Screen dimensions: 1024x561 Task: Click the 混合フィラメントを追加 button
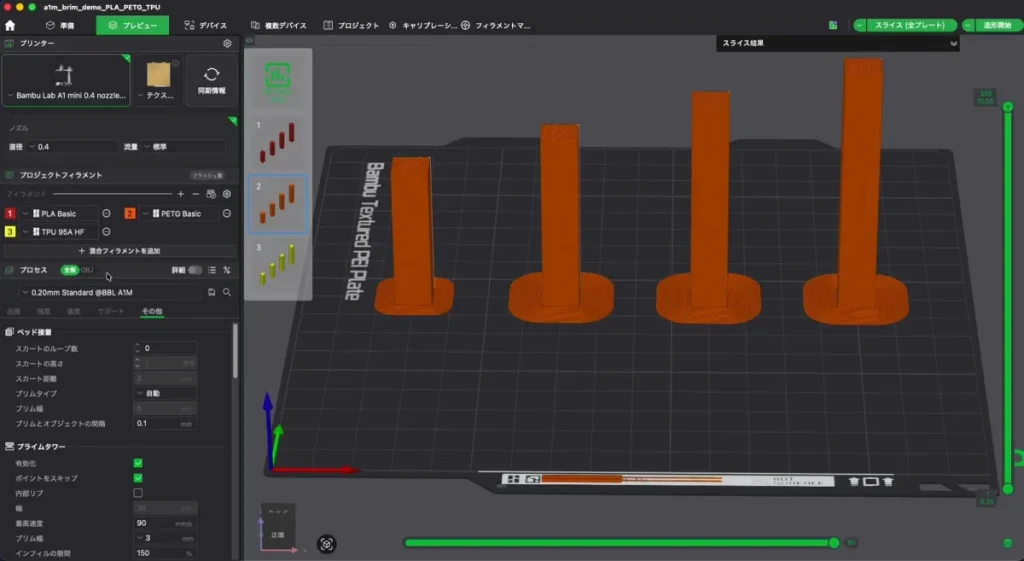[x=120, y=251]
